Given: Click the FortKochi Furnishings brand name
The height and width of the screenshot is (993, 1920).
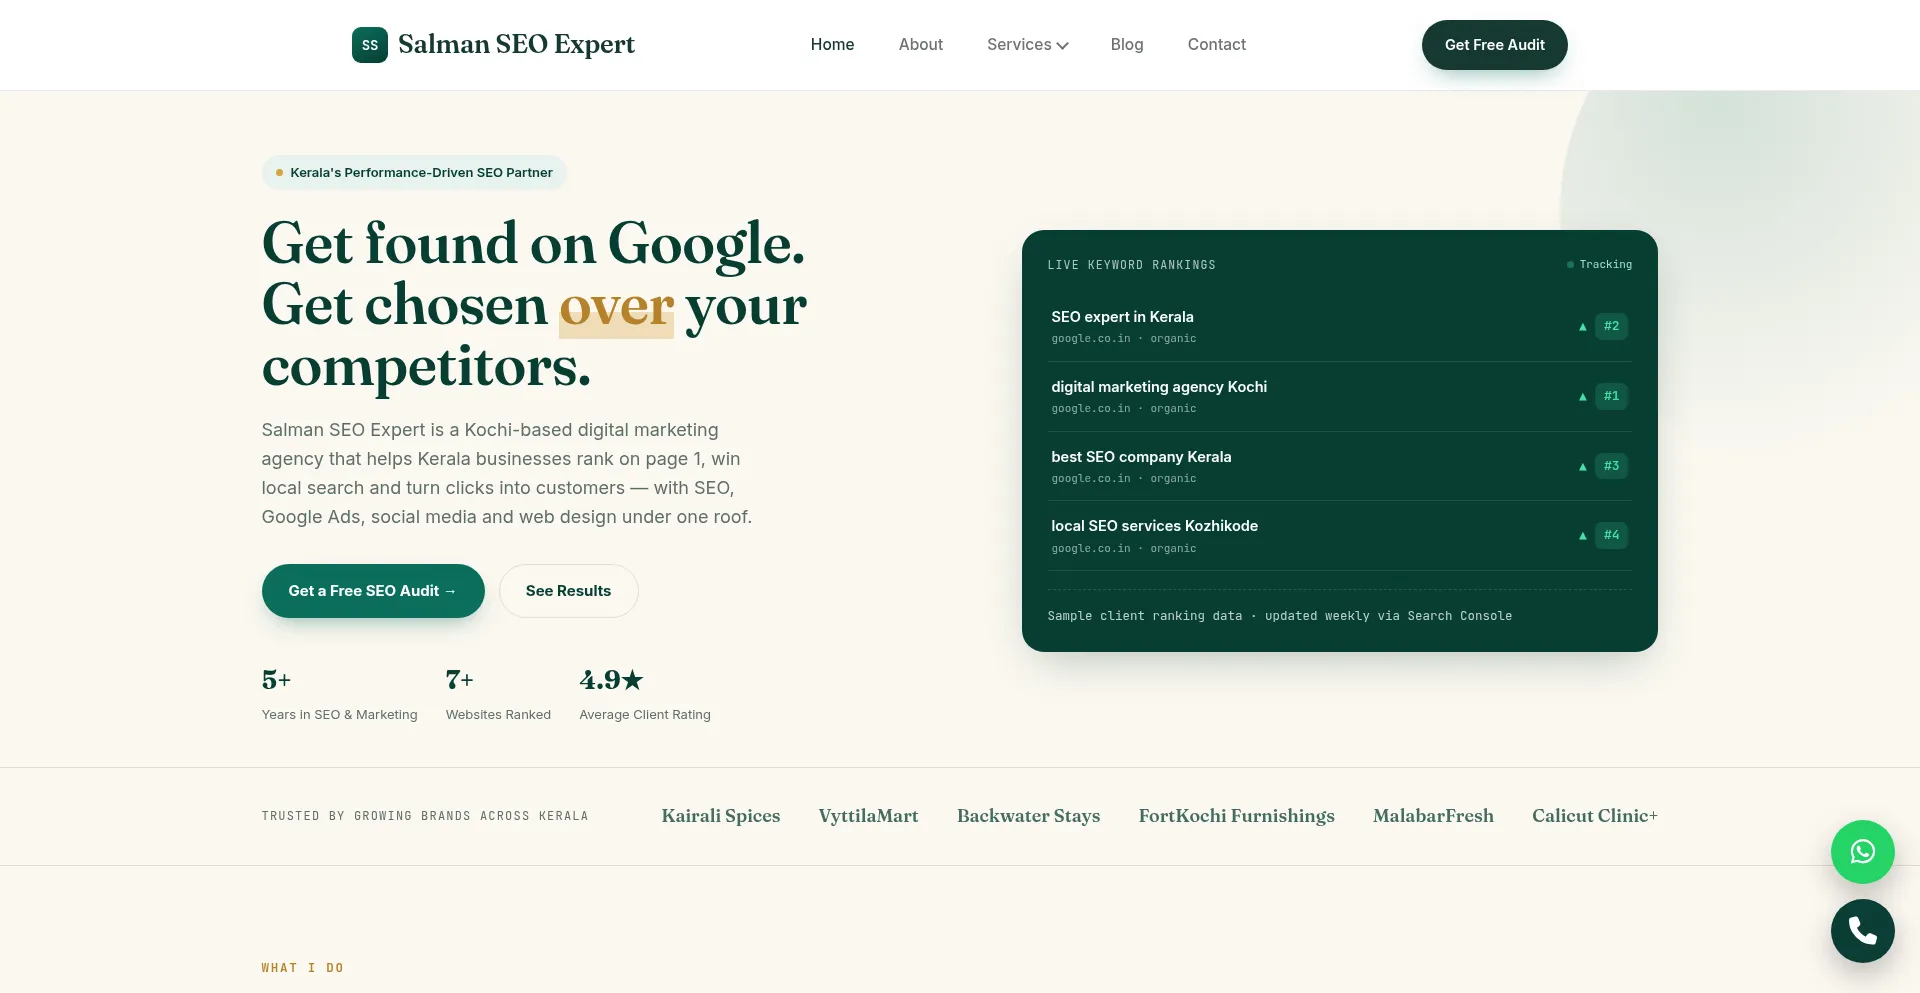Looking at the screenshot, I should click(x=1236, y=816).
